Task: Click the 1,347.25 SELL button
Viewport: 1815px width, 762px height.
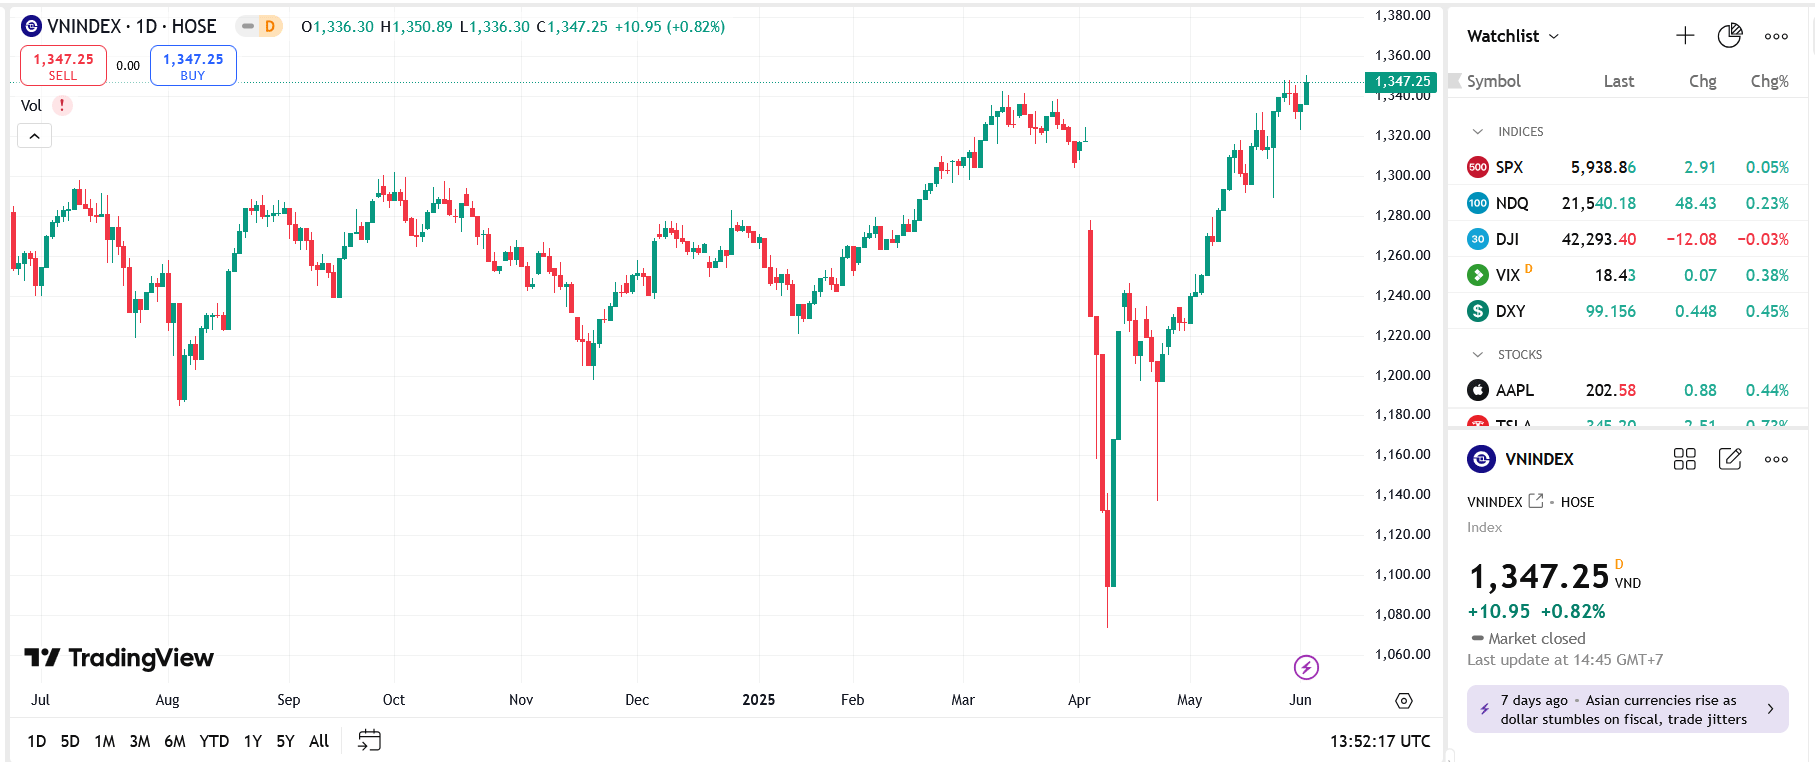Action: (63, 66)
